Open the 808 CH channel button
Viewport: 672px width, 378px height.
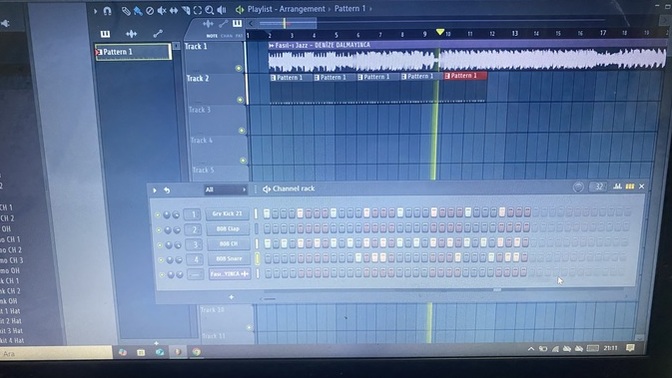pos(229,244)
